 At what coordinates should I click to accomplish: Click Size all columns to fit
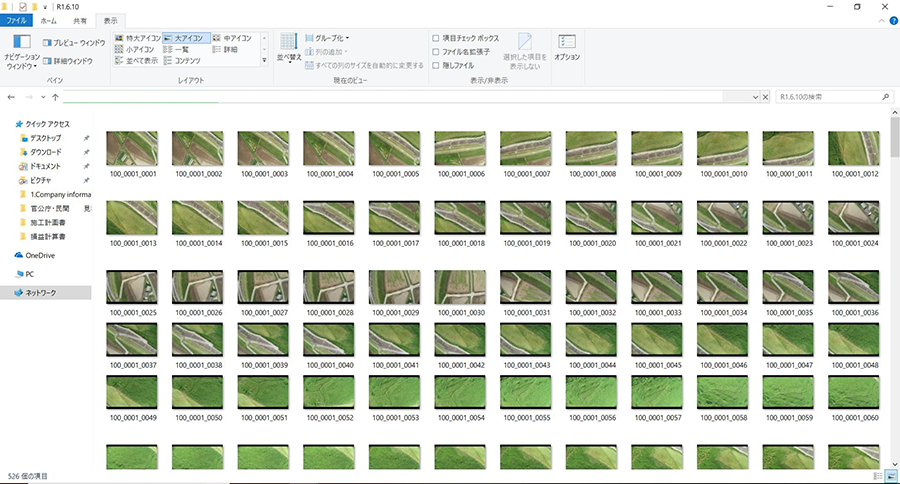point(364,65)
